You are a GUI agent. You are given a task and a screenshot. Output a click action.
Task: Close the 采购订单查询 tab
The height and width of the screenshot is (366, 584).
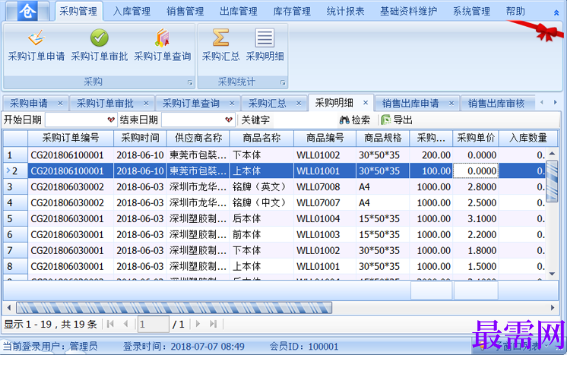coord(232,103)
